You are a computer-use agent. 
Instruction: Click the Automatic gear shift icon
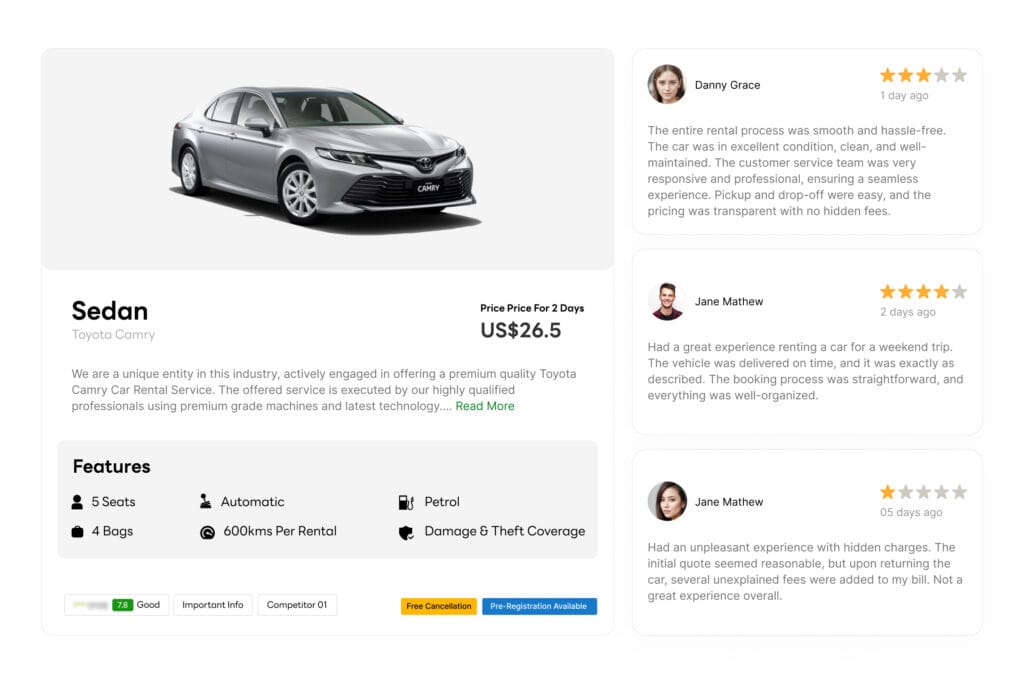(x=206, y=502)
